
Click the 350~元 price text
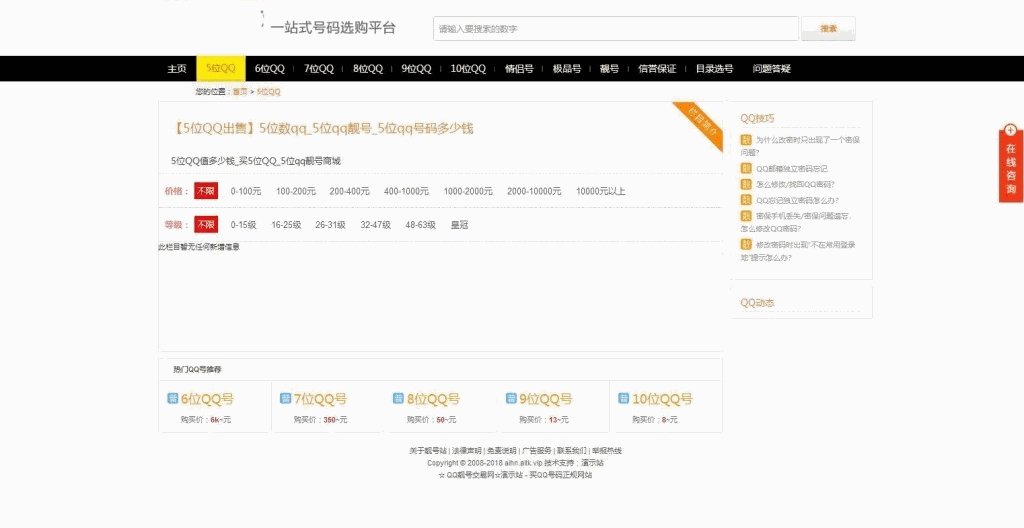pyautogui.click(x=336, y=420)
